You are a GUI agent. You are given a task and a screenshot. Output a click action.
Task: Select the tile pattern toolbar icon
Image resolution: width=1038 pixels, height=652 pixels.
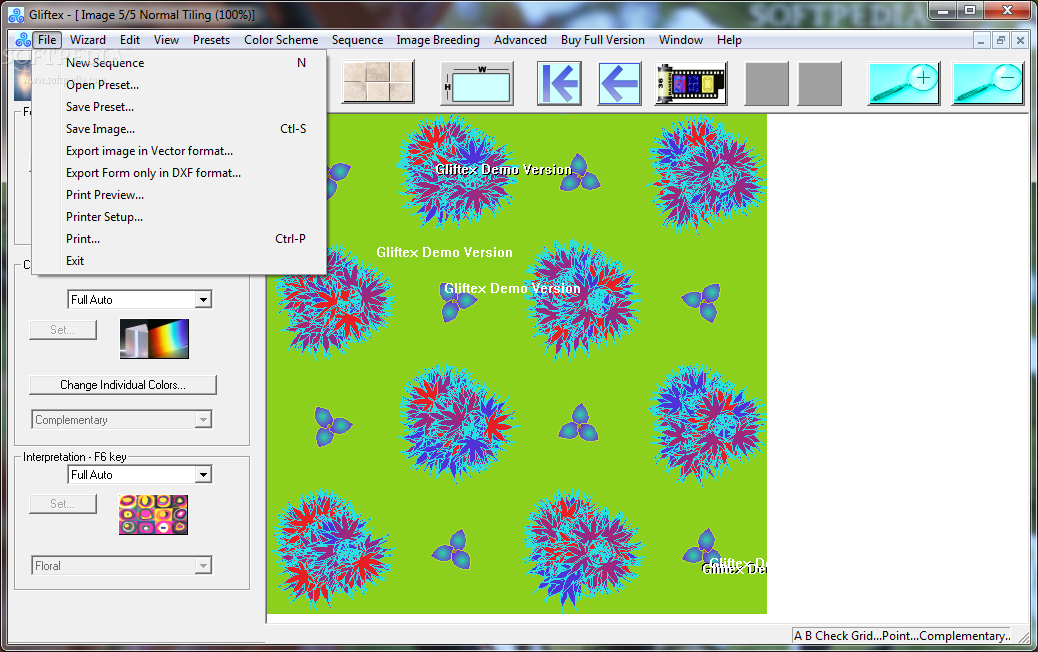click(378, 82)
